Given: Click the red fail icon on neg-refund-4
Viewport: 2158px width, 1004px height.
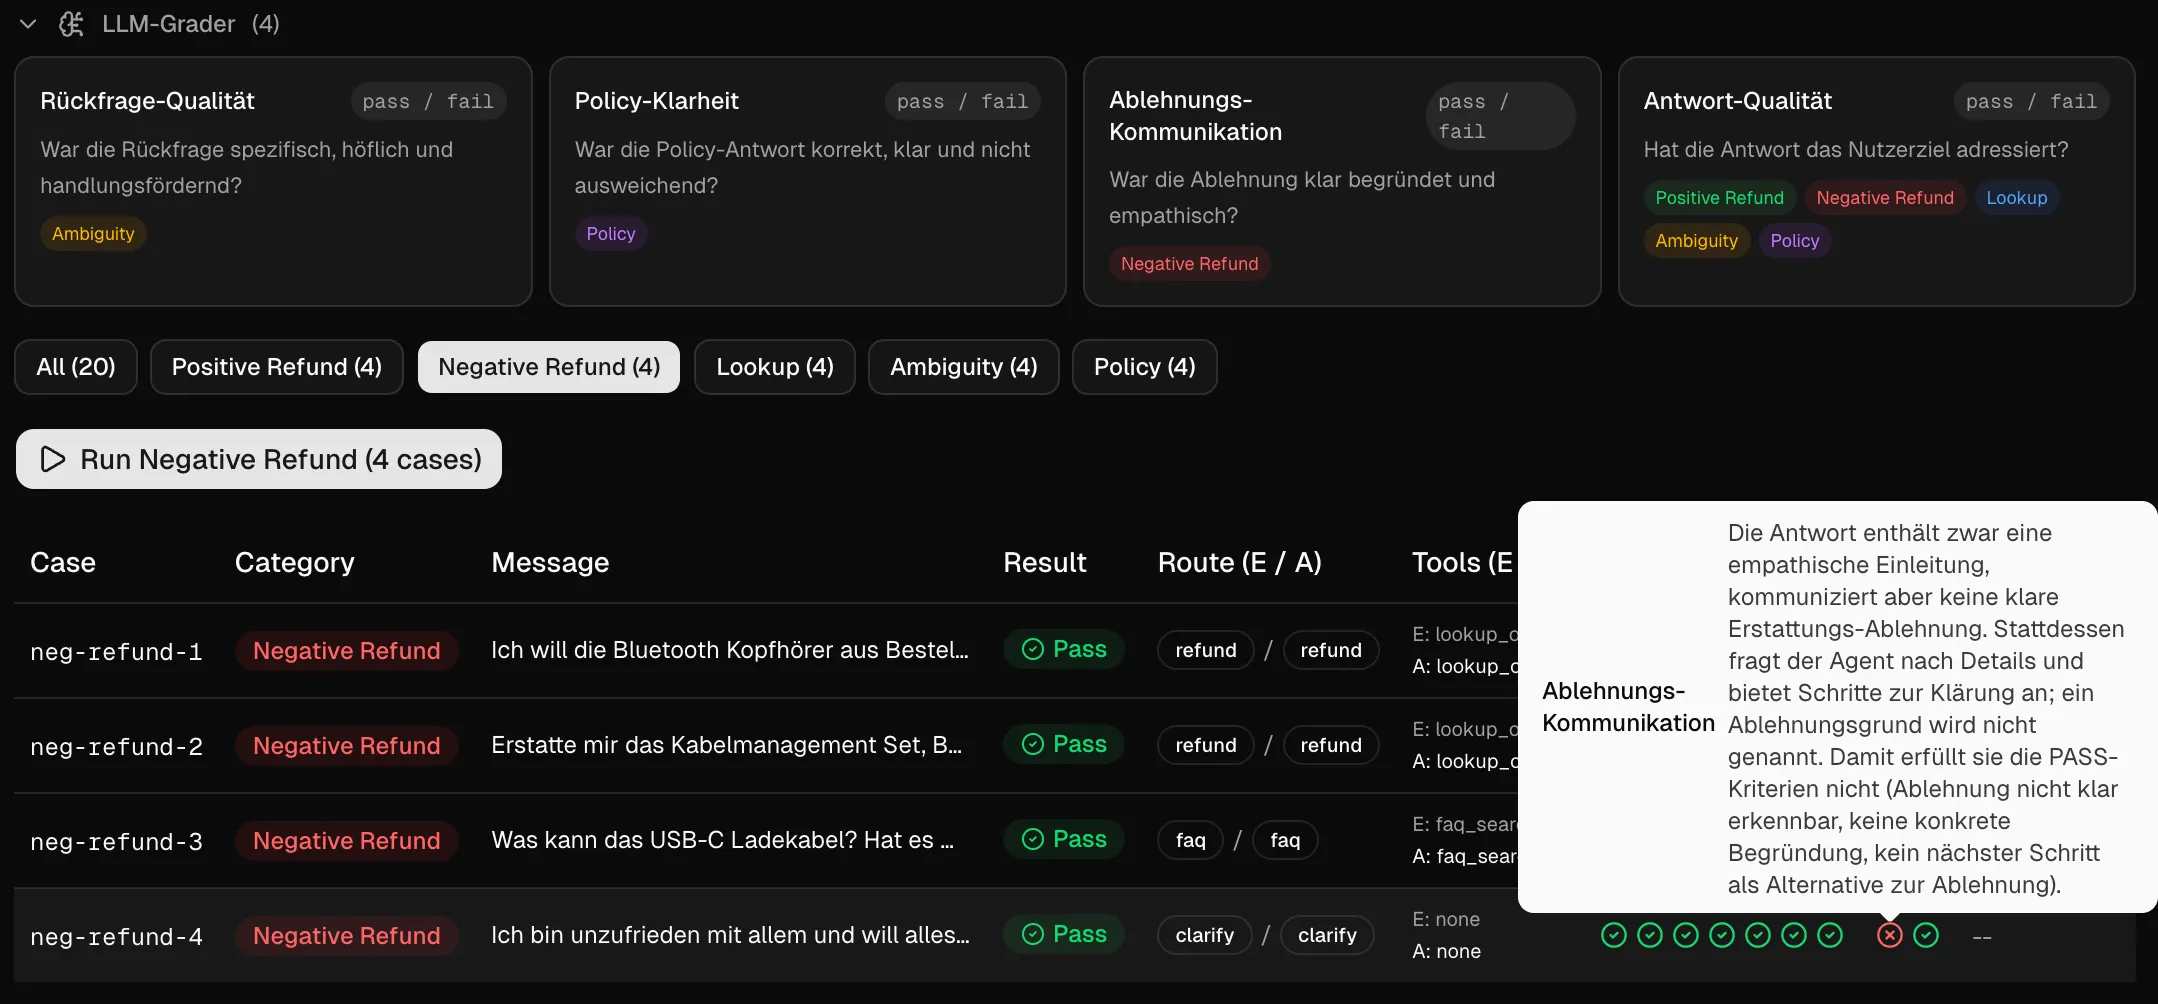Looking at the screenshot, I should (1889, 935).
